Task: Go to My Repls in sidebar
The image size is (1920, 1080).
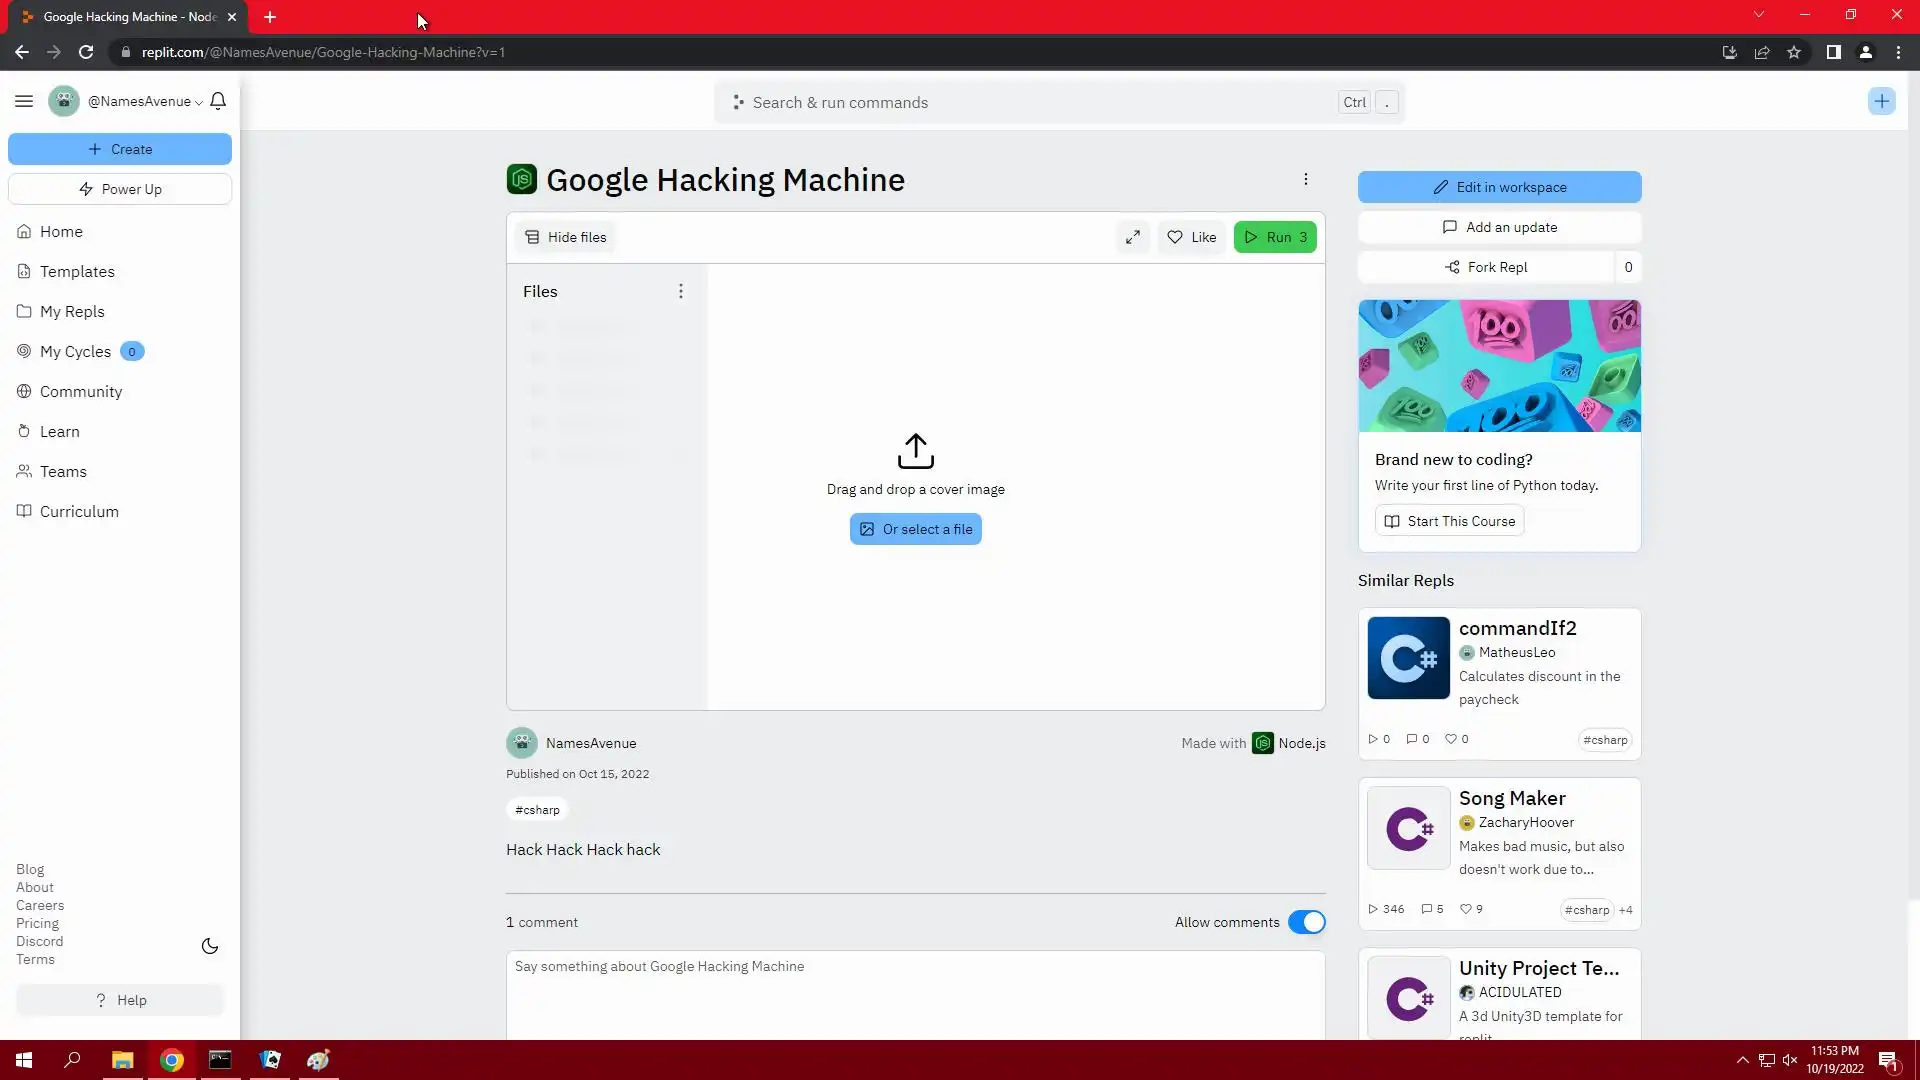Action: (72, 311)
